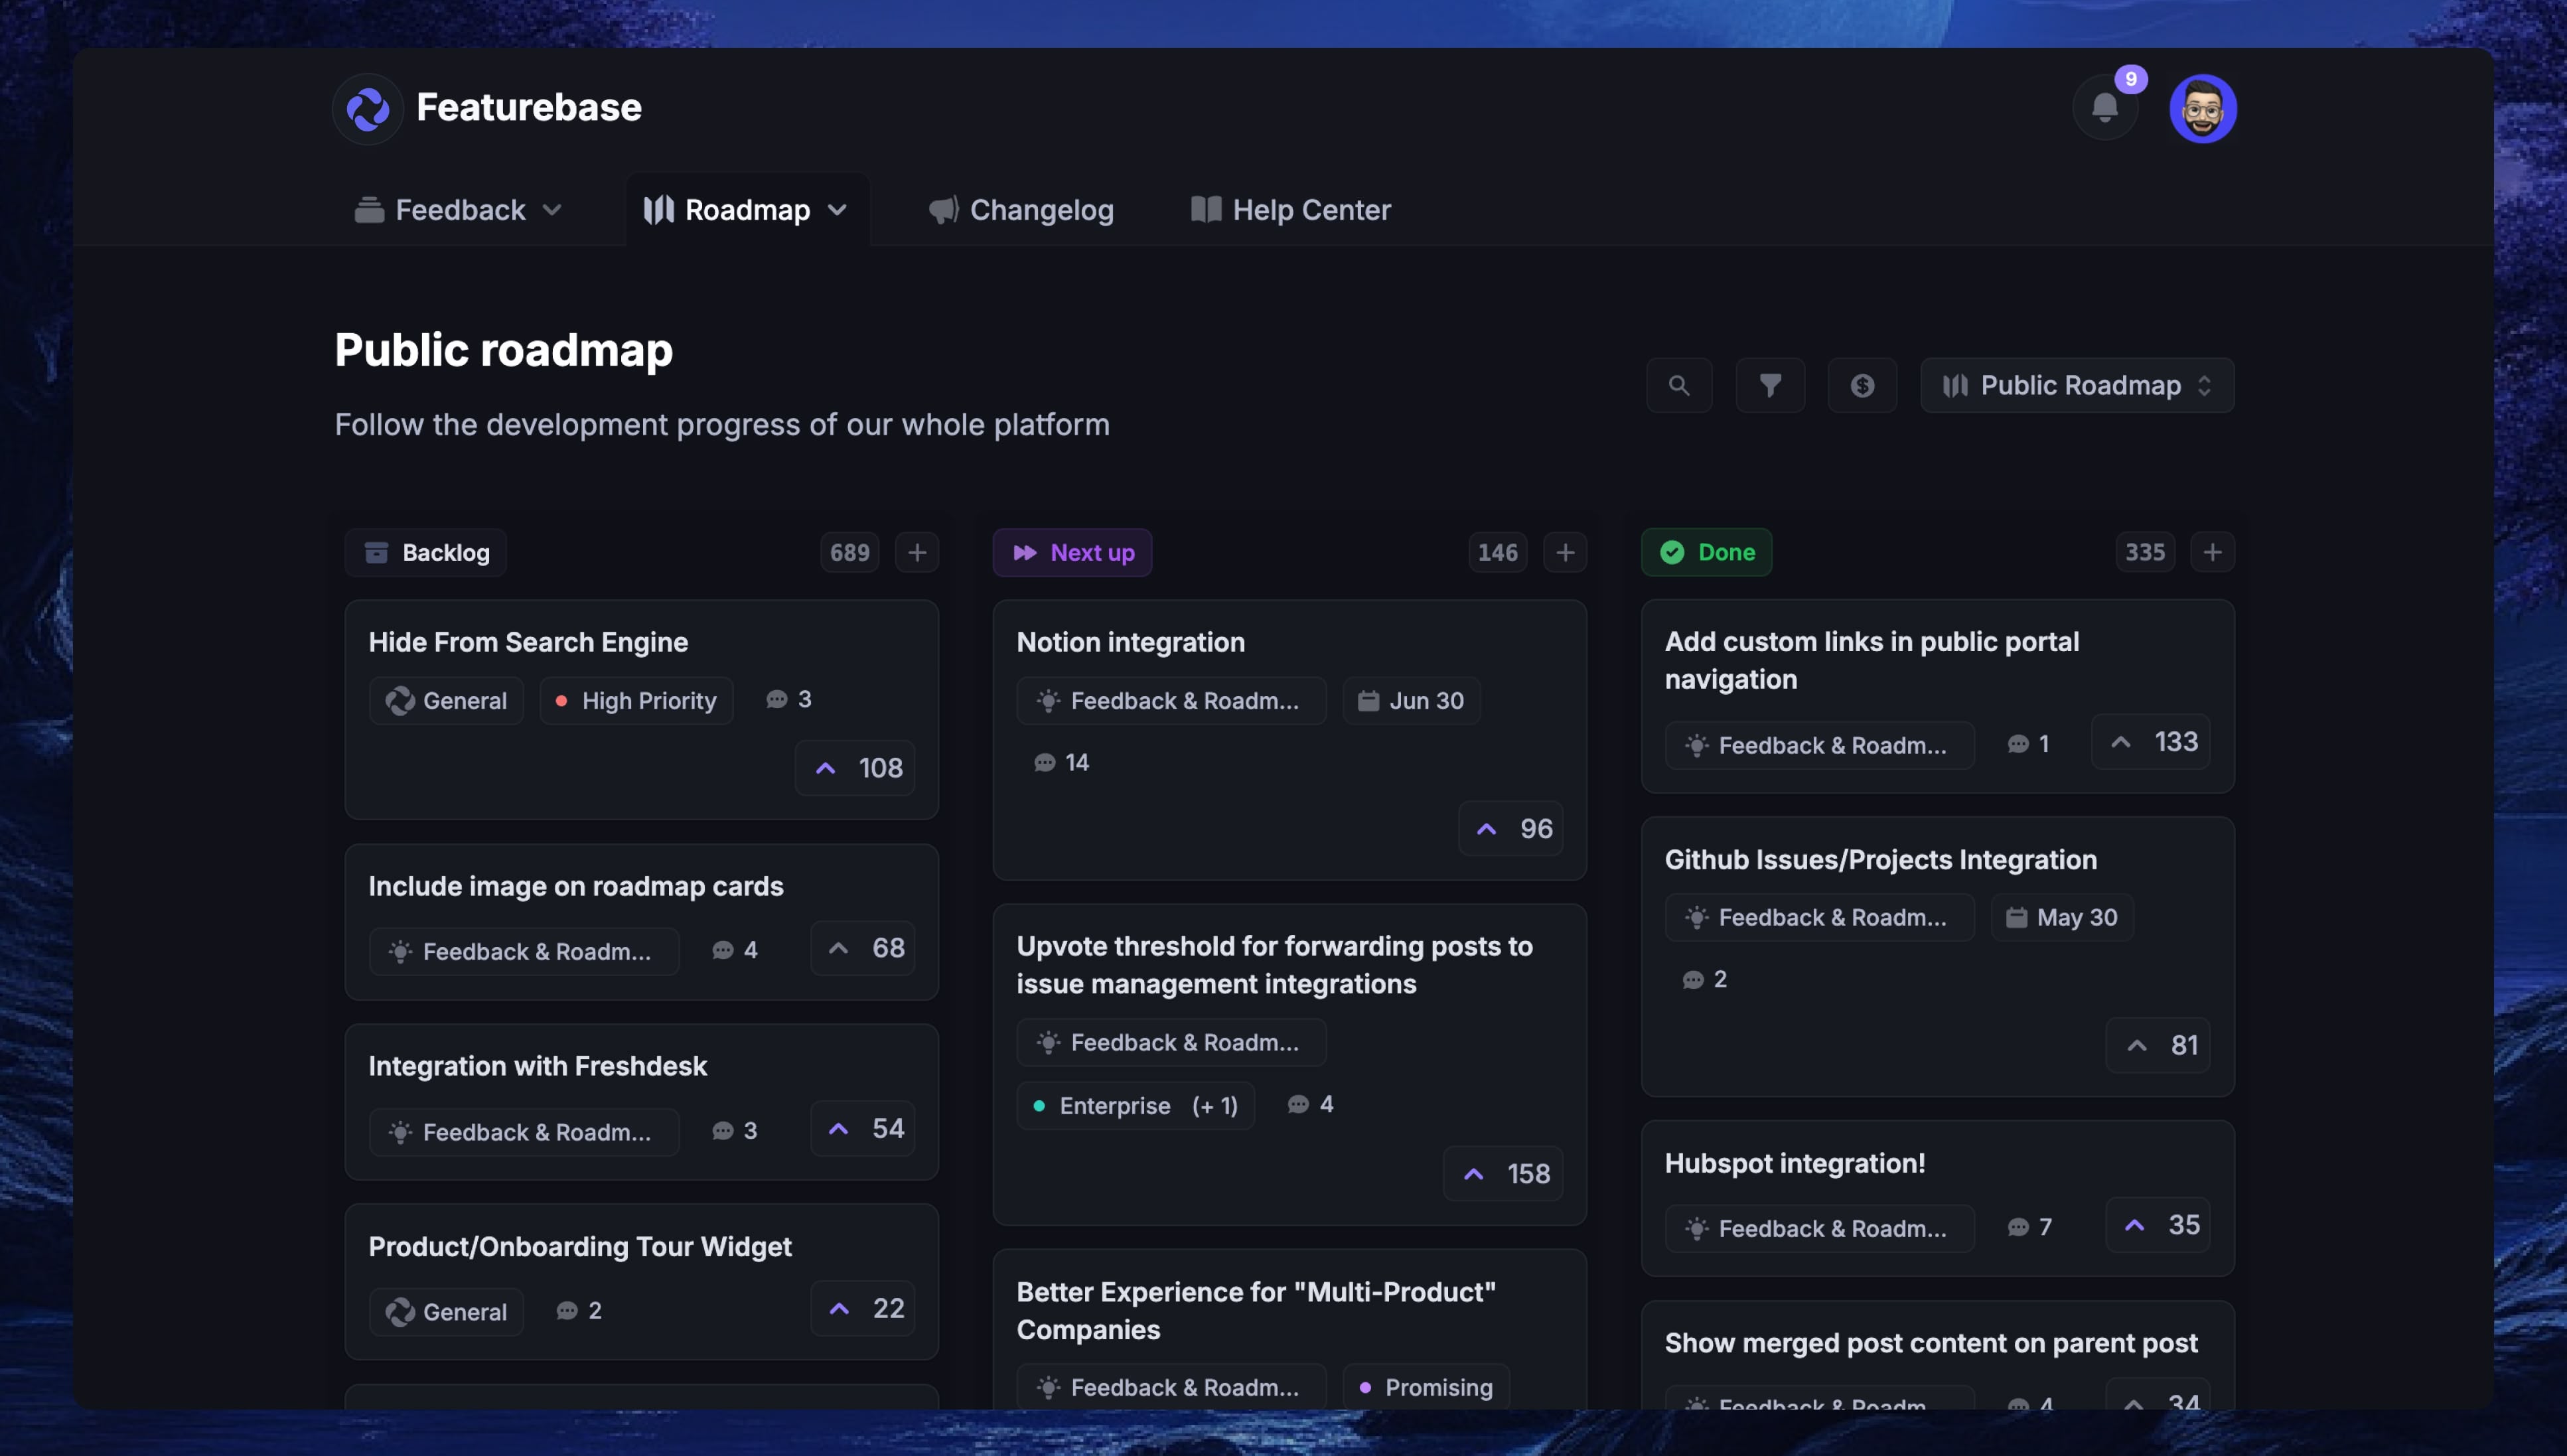Click comment count 4 on roadmap cards post

(x=735, y=950)
